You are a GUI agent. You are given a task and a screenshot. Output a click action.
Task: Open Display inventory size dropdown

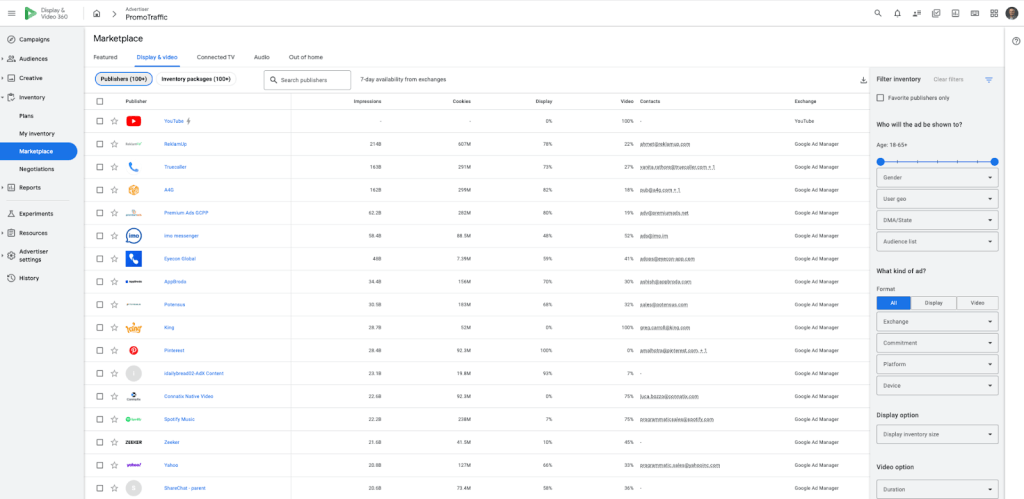pos(937,434)
